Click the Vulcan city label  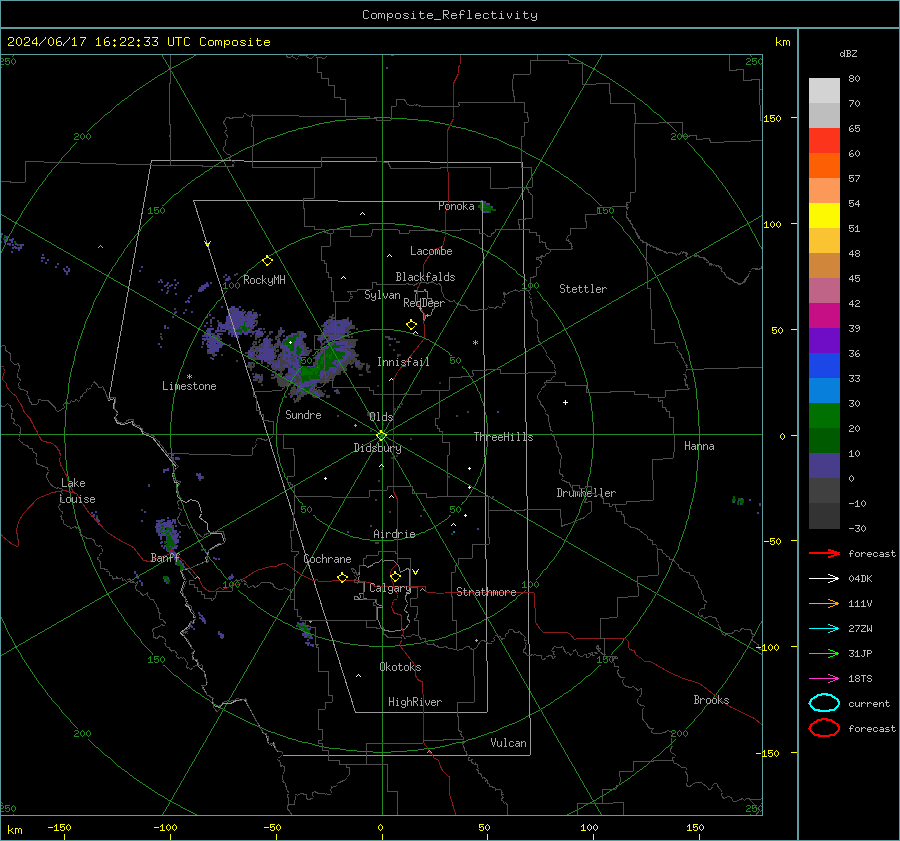tap(508, 743)
